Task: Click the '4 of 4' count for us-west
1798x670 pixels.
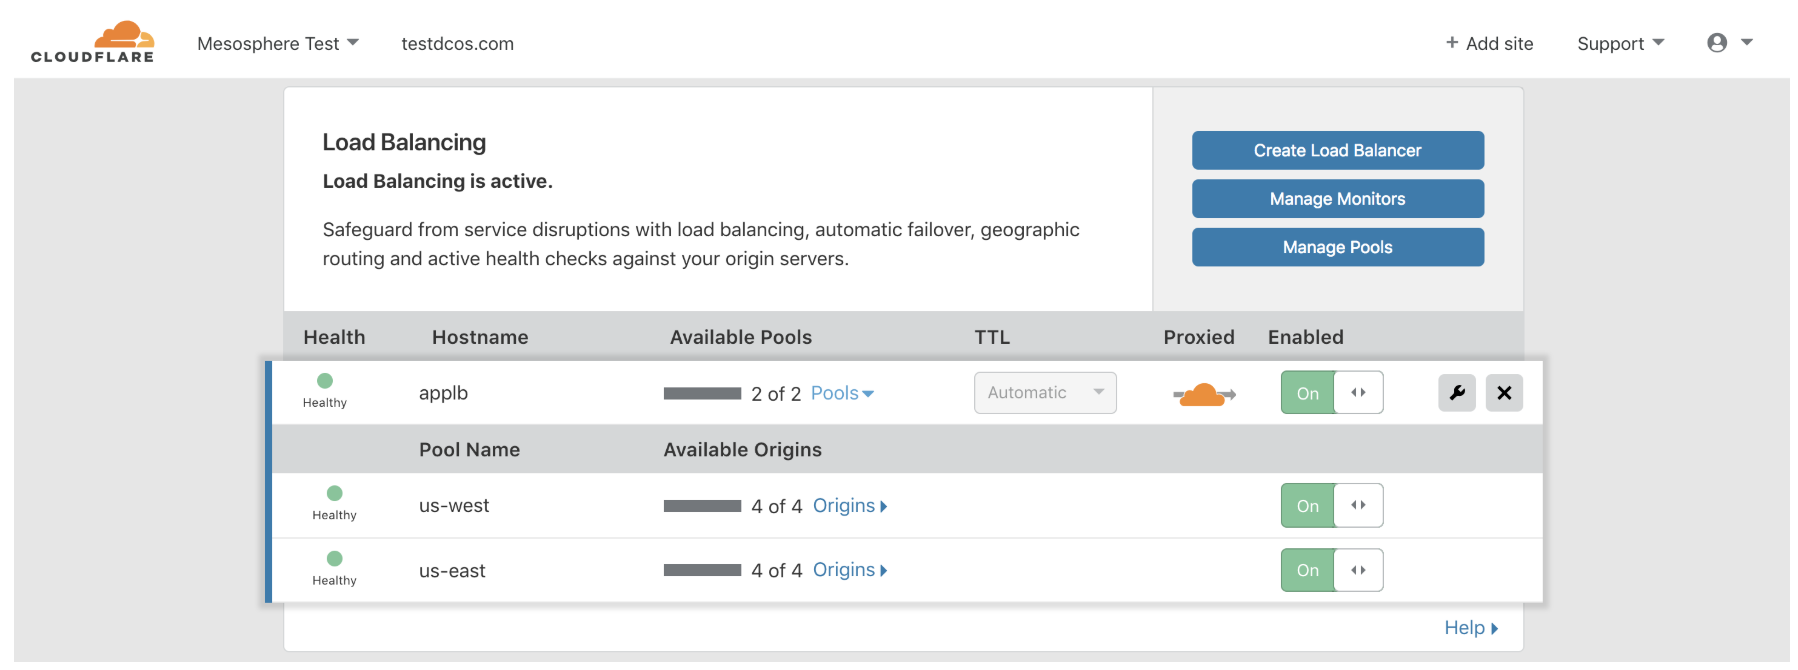Action: (x=777, y=507)
